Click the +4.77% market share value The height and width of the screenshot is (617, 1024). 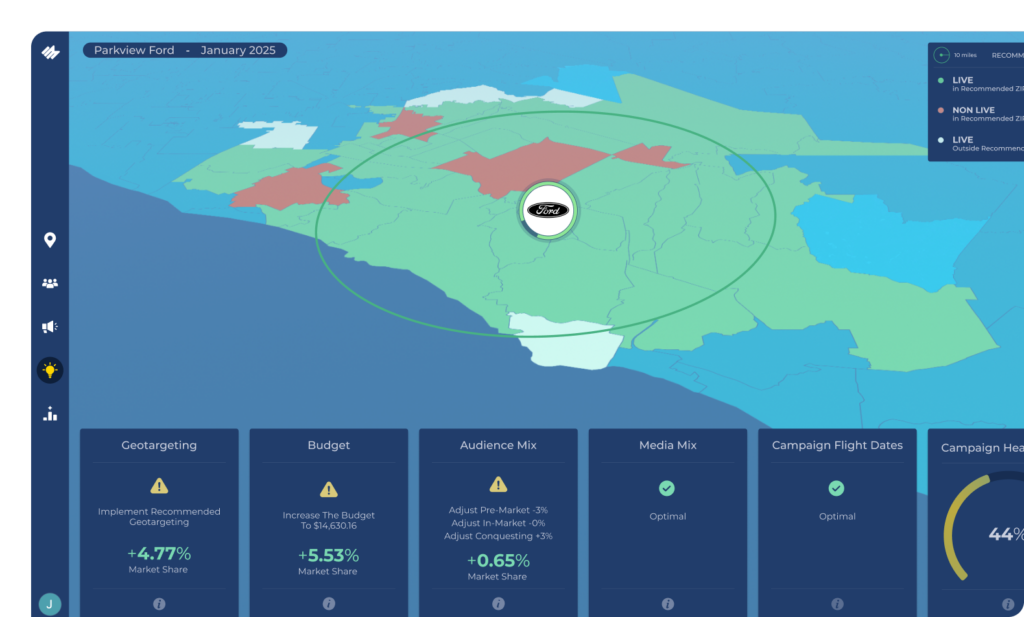click(x=159, y=554)
